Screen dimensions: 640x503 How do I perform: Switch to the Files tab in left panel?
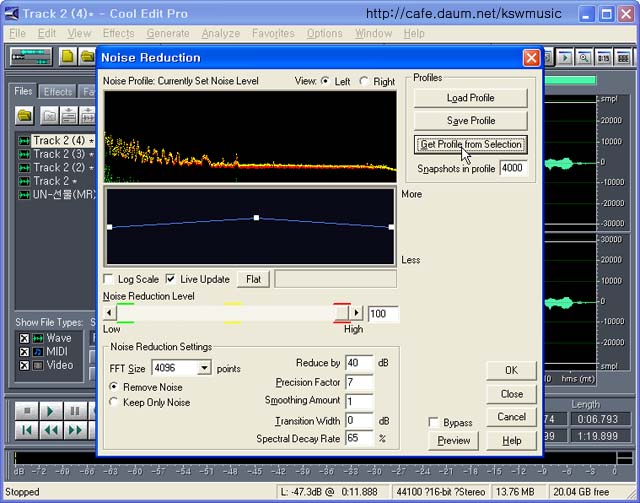click(23, 91)
